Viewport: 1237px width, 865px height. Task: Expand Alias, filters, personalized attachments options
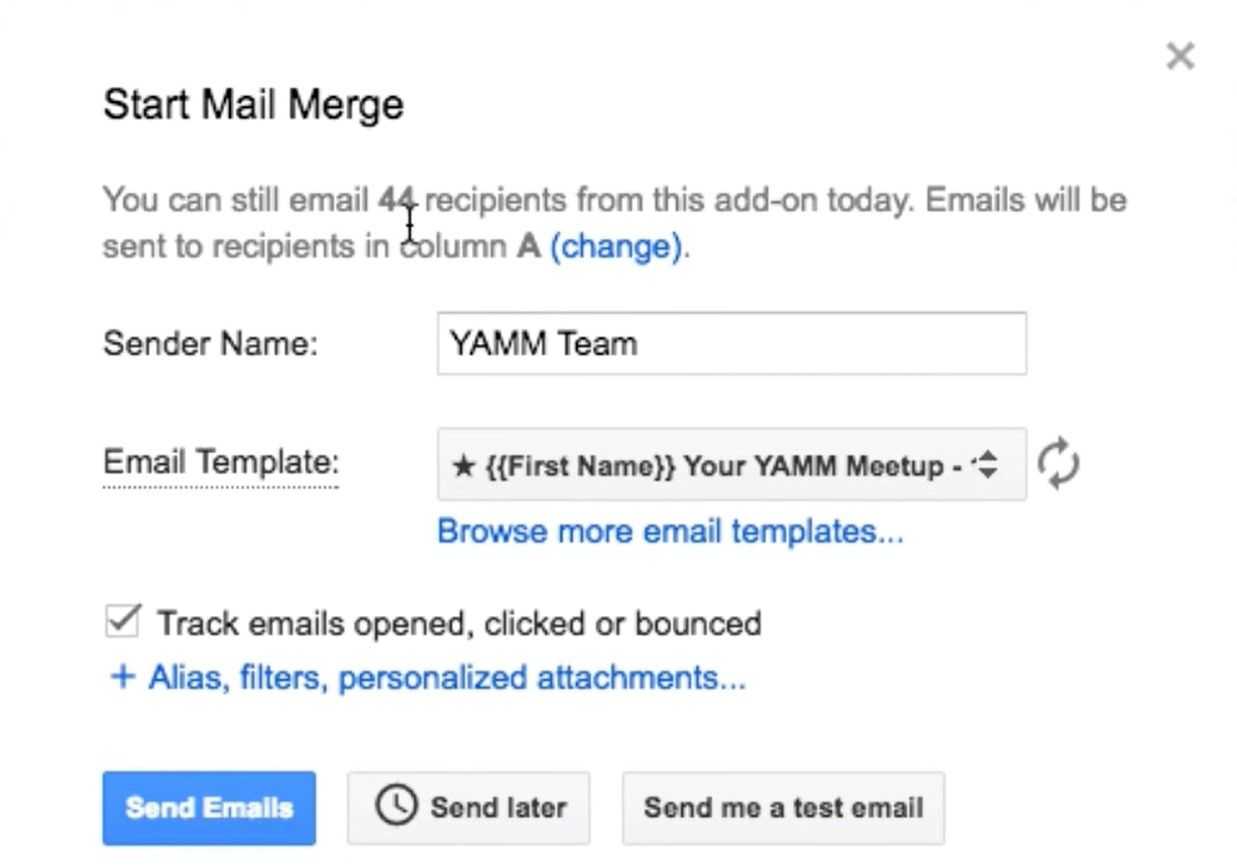tap(446, 678)
